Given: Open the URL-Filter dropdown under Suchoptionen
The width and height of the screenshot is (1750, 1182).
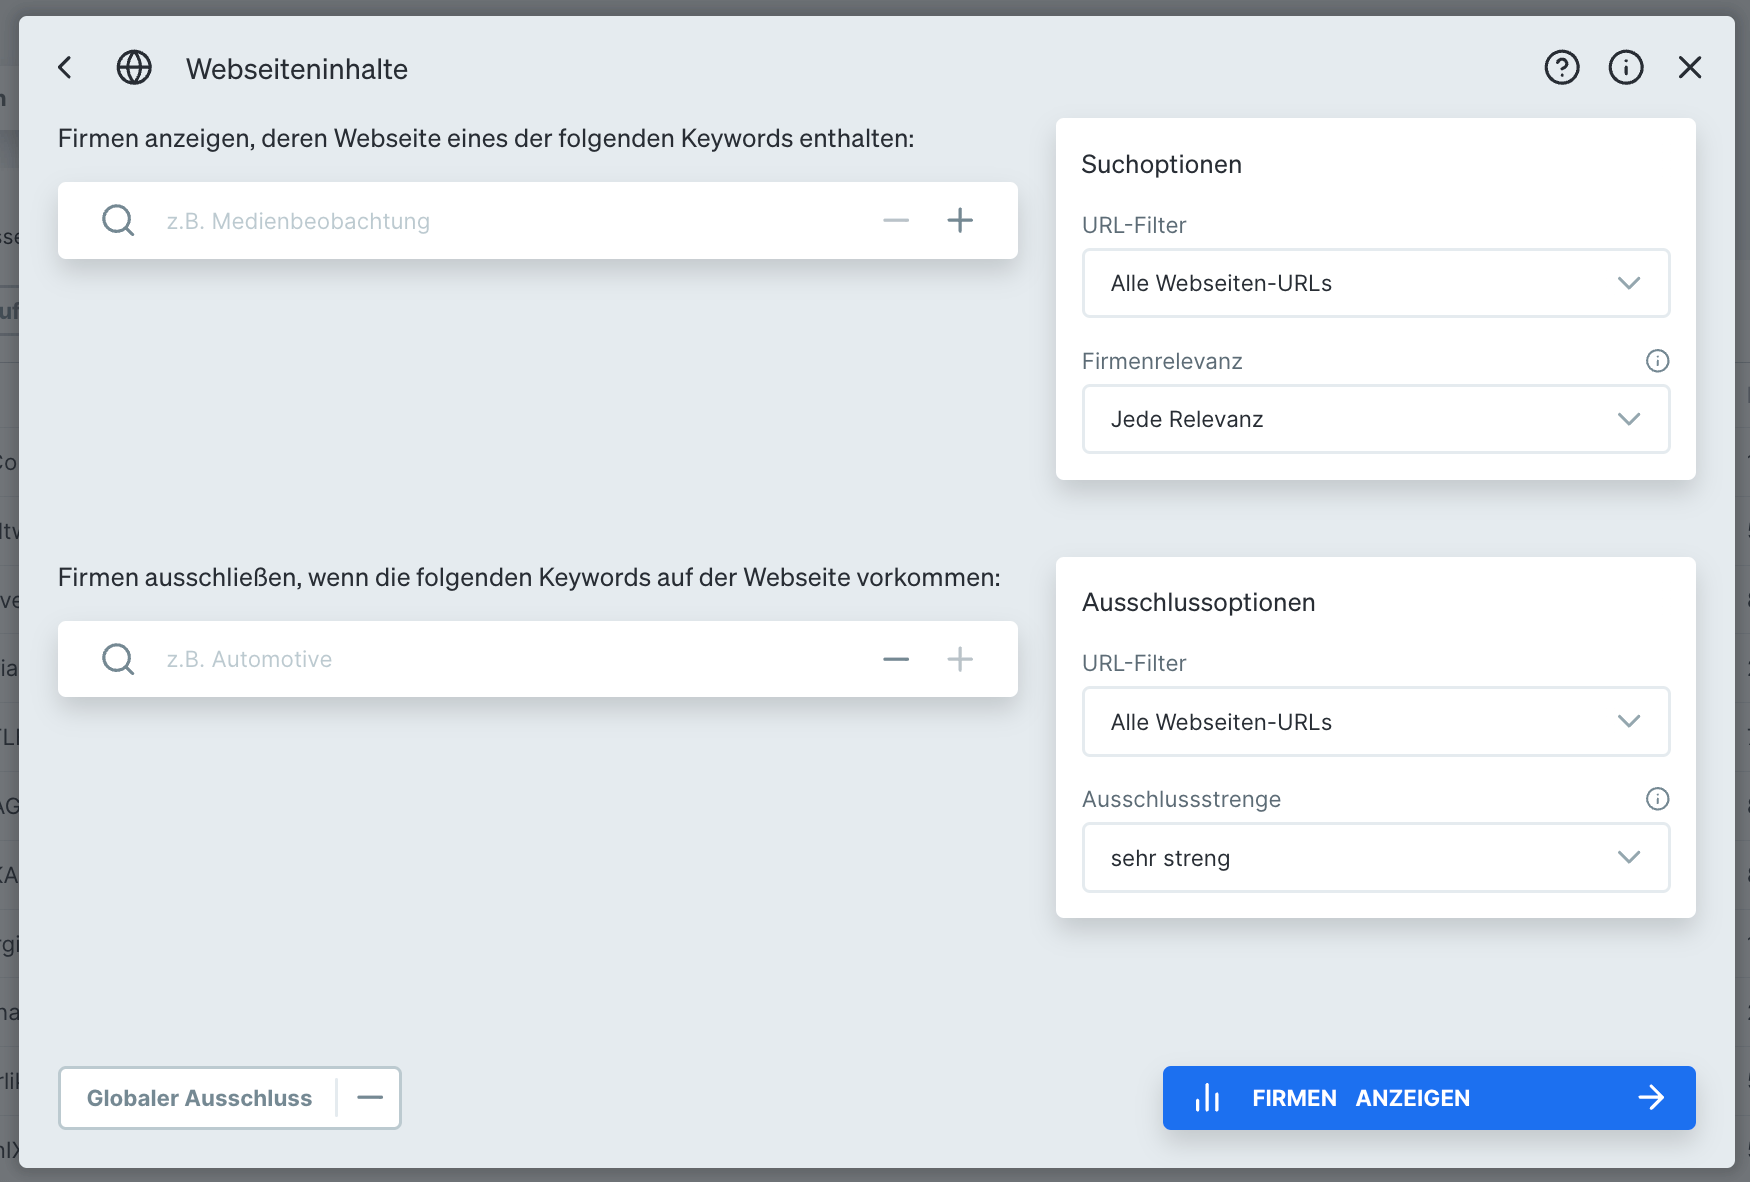Looking at the screenshot, I should [x=1375, y=283].
